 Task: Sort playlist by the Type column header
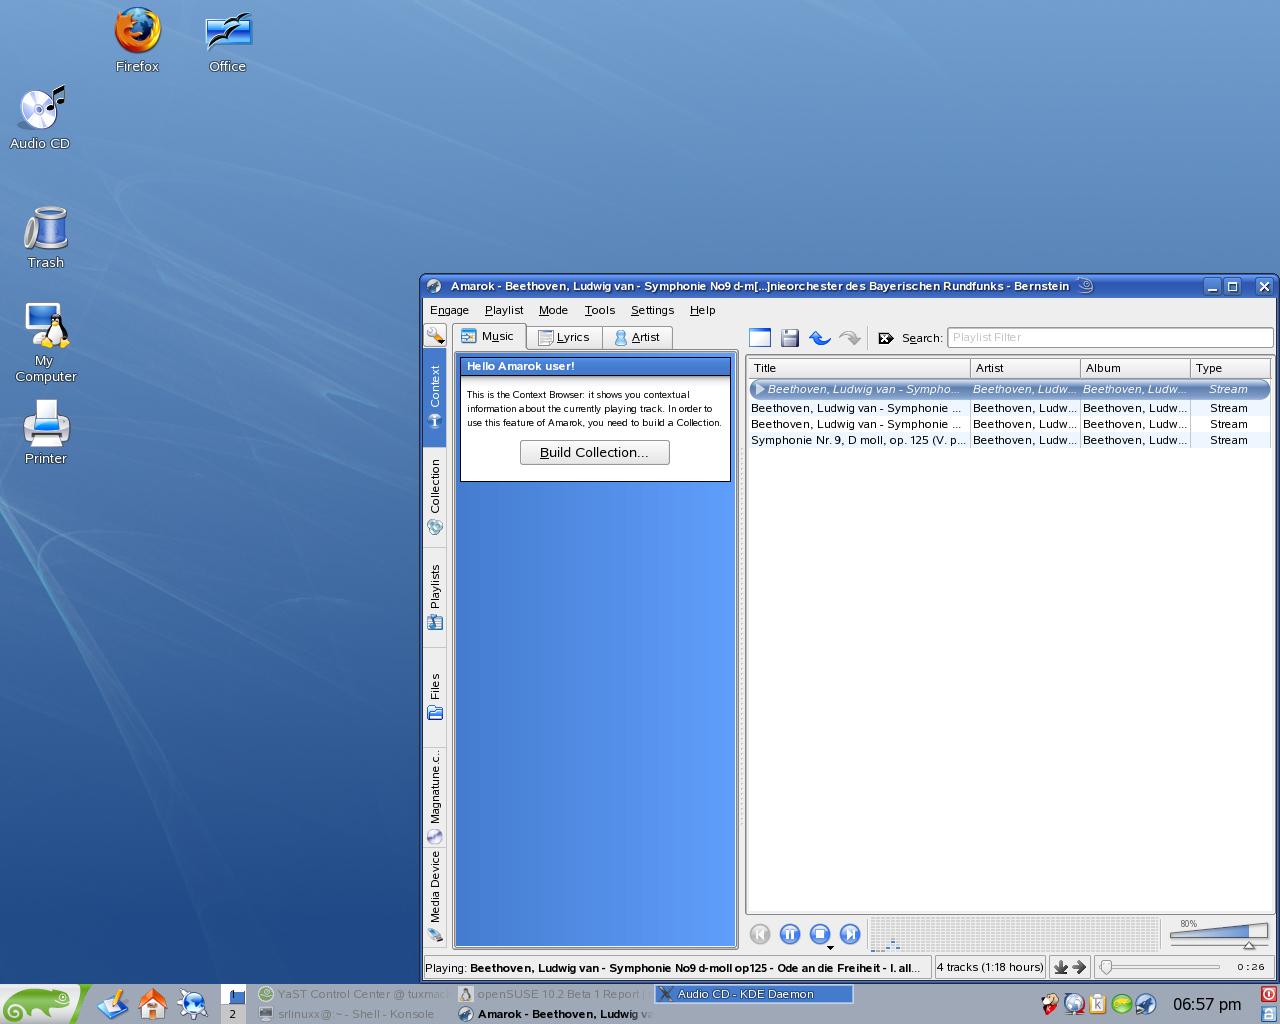(x=1230, y=368)
